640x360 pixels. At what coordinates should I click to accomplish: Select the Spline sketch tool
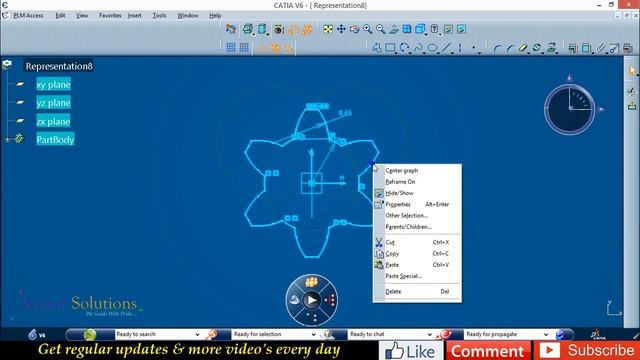pos(418,48)
